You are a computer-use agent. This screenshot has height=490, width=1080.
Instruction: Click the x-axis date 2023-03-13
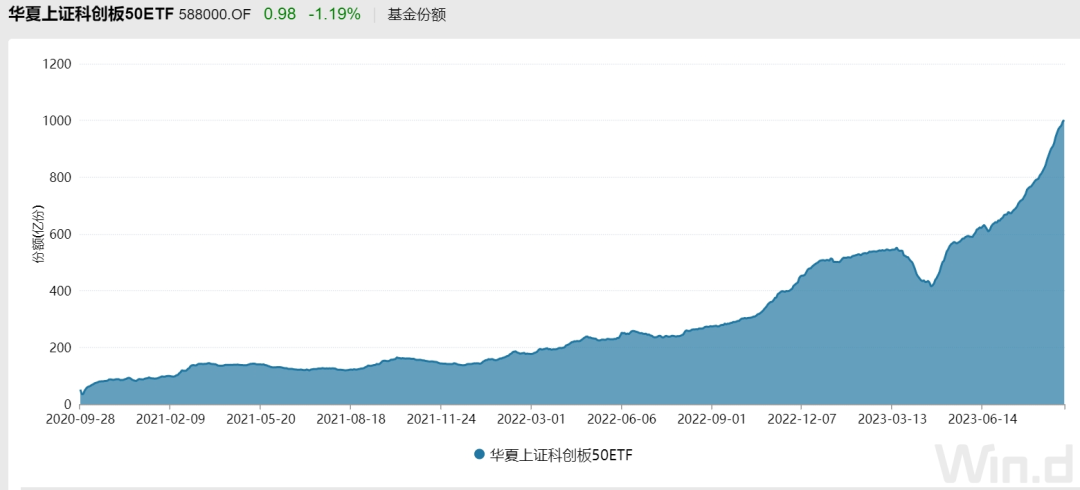pyautogui.click(x=892, y=418)
